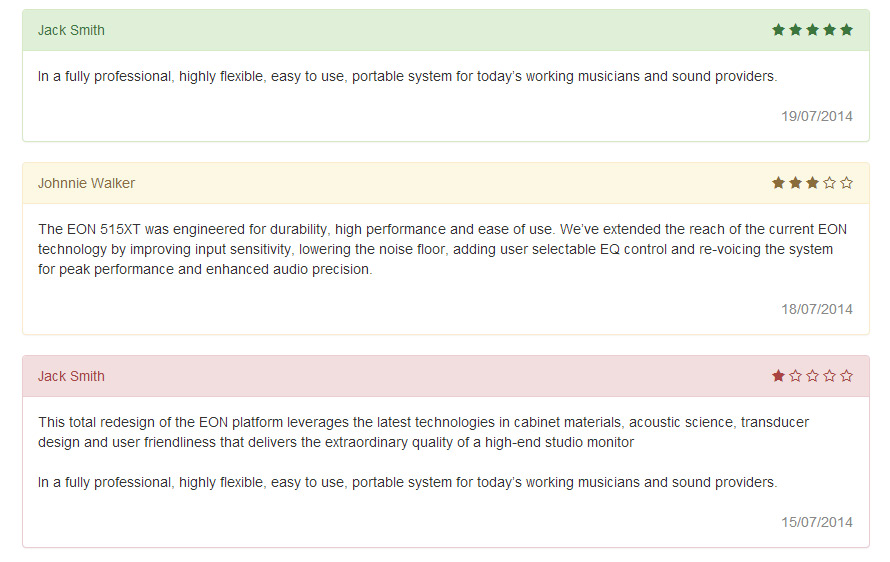Click the second star in the red review header
890x562 pixels.
pyautogui.click(x=796, y=376)
